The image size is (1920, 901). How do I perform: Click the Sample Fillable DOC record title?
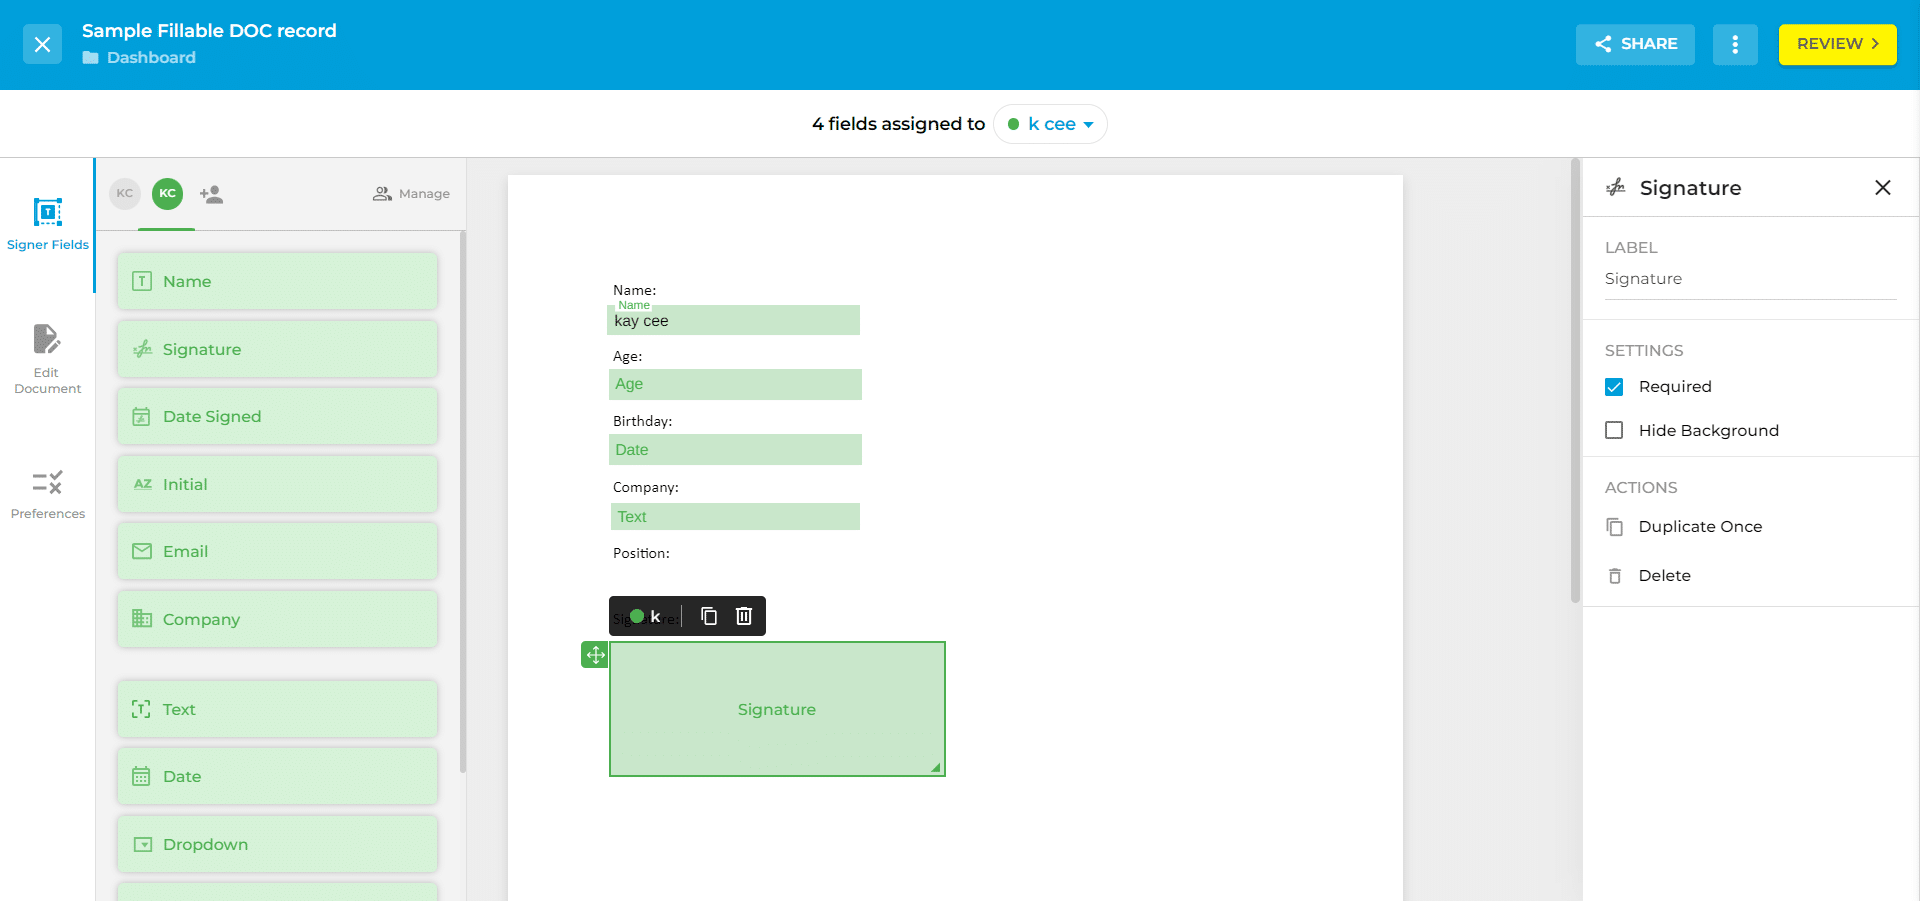point(209,31)
